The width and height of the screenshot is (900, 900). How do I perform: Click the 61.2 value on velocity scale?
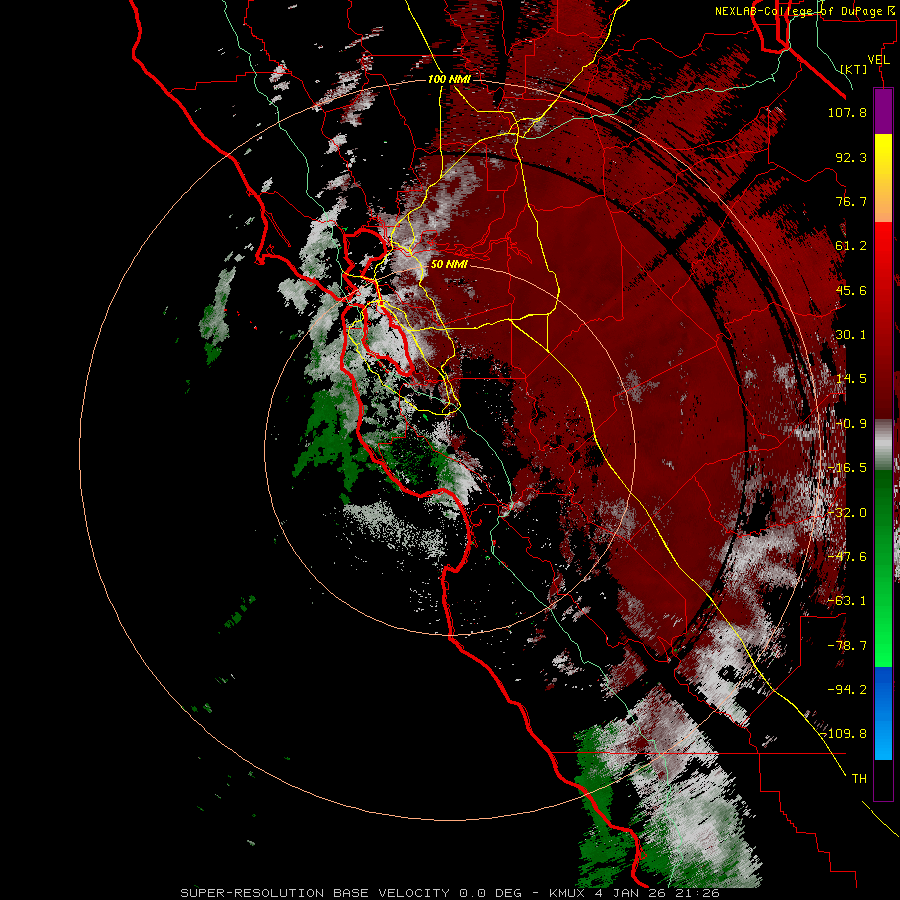[x=851, y=246]
